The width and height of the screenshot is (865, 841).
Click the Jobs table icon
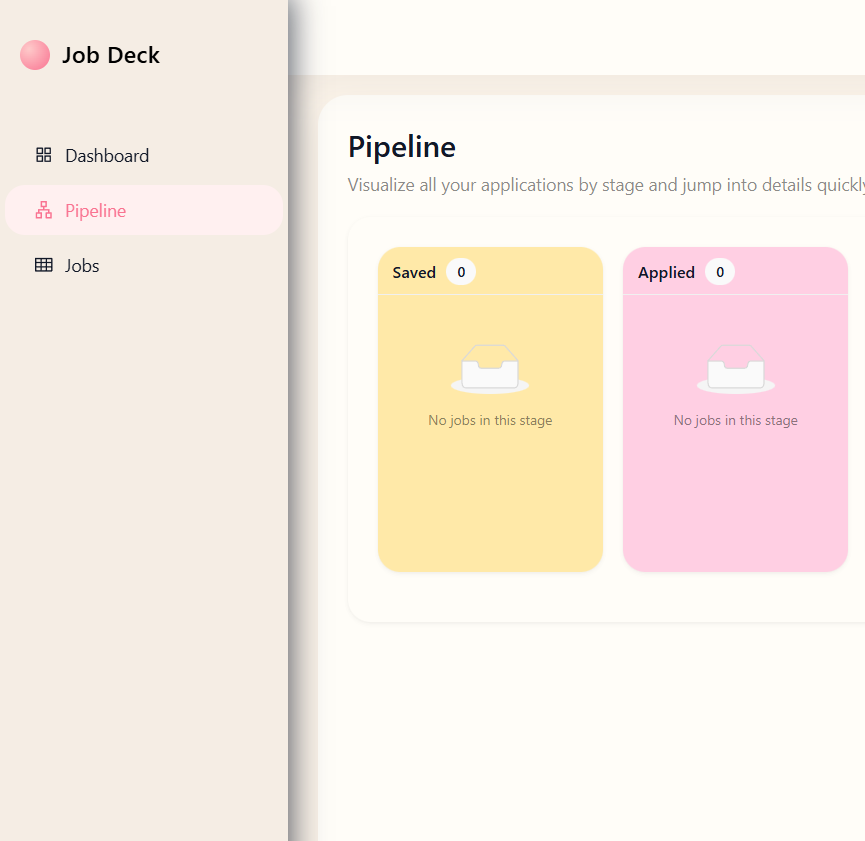tap(43, 265)
